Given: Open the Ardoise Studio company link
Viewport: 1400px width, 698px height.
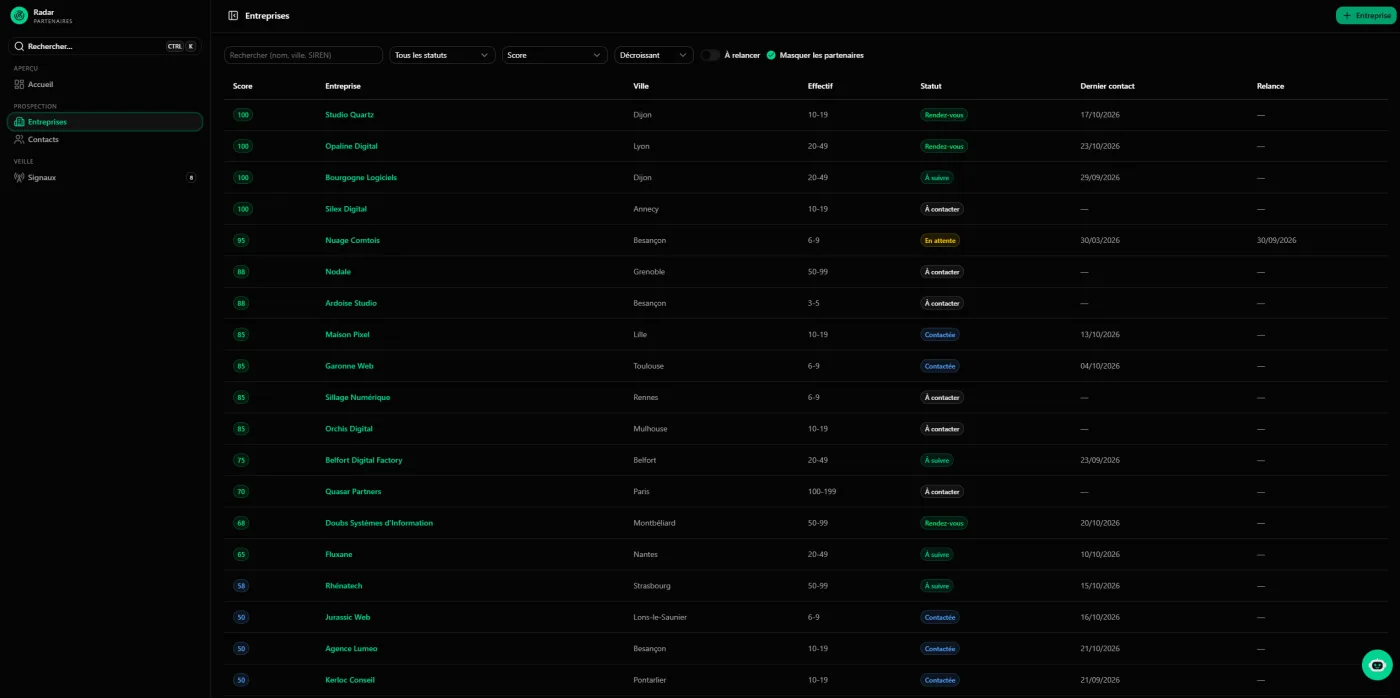Looking at the screenshot, I should (351, 303).
